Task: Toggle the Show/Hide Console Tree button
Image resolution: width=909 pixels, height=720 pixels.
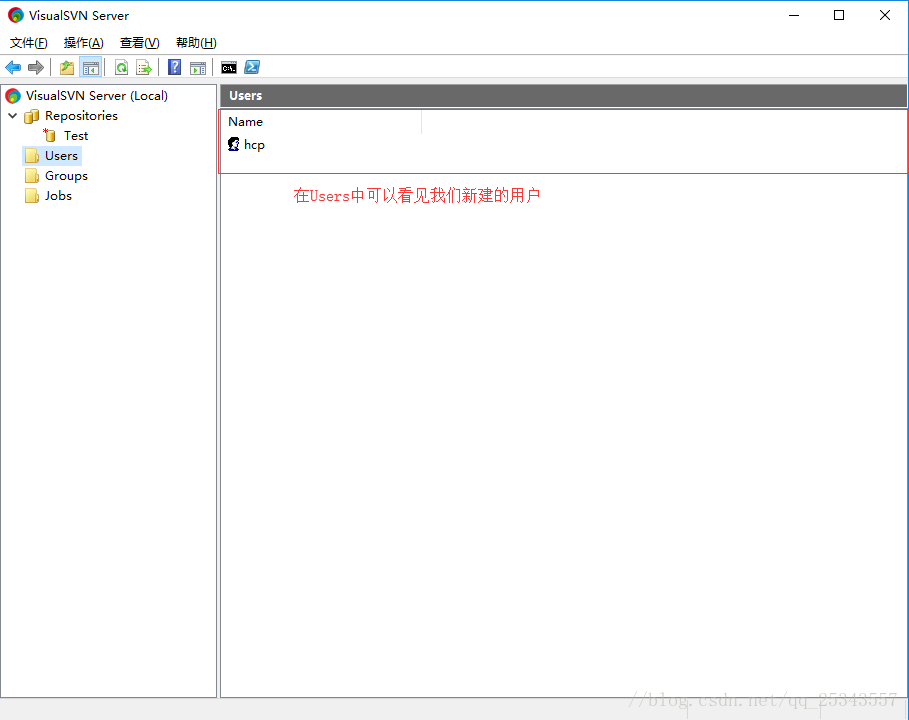Action: (x=91, y=68)
